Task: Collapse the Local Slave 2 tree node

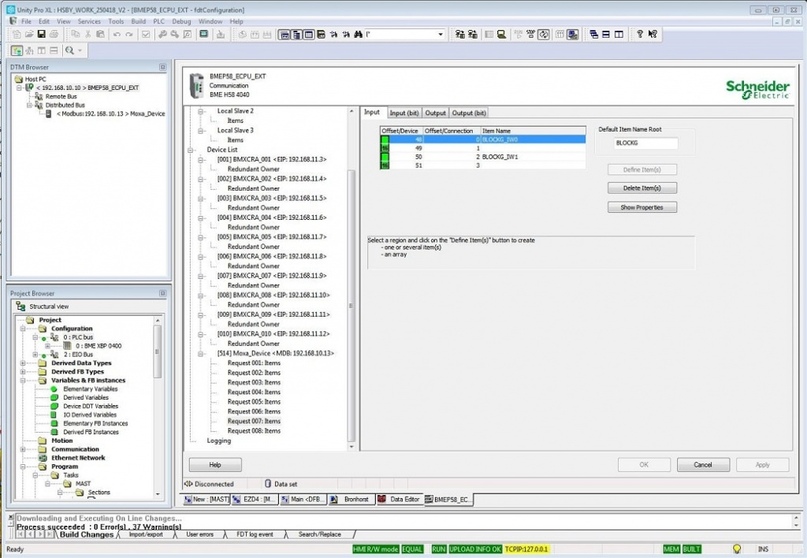Action: (201, 111)
